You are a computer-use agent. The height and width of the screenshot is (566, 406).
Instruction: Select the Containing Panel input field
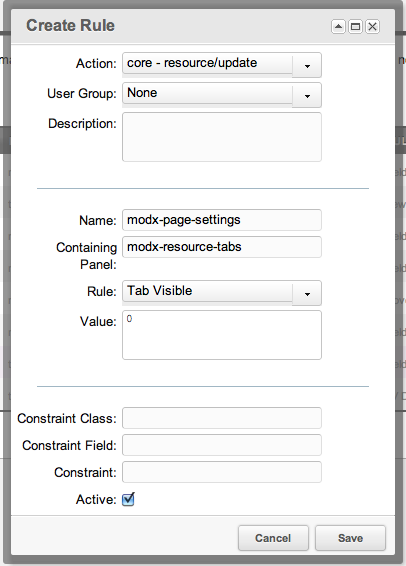[x=222, y=247]
